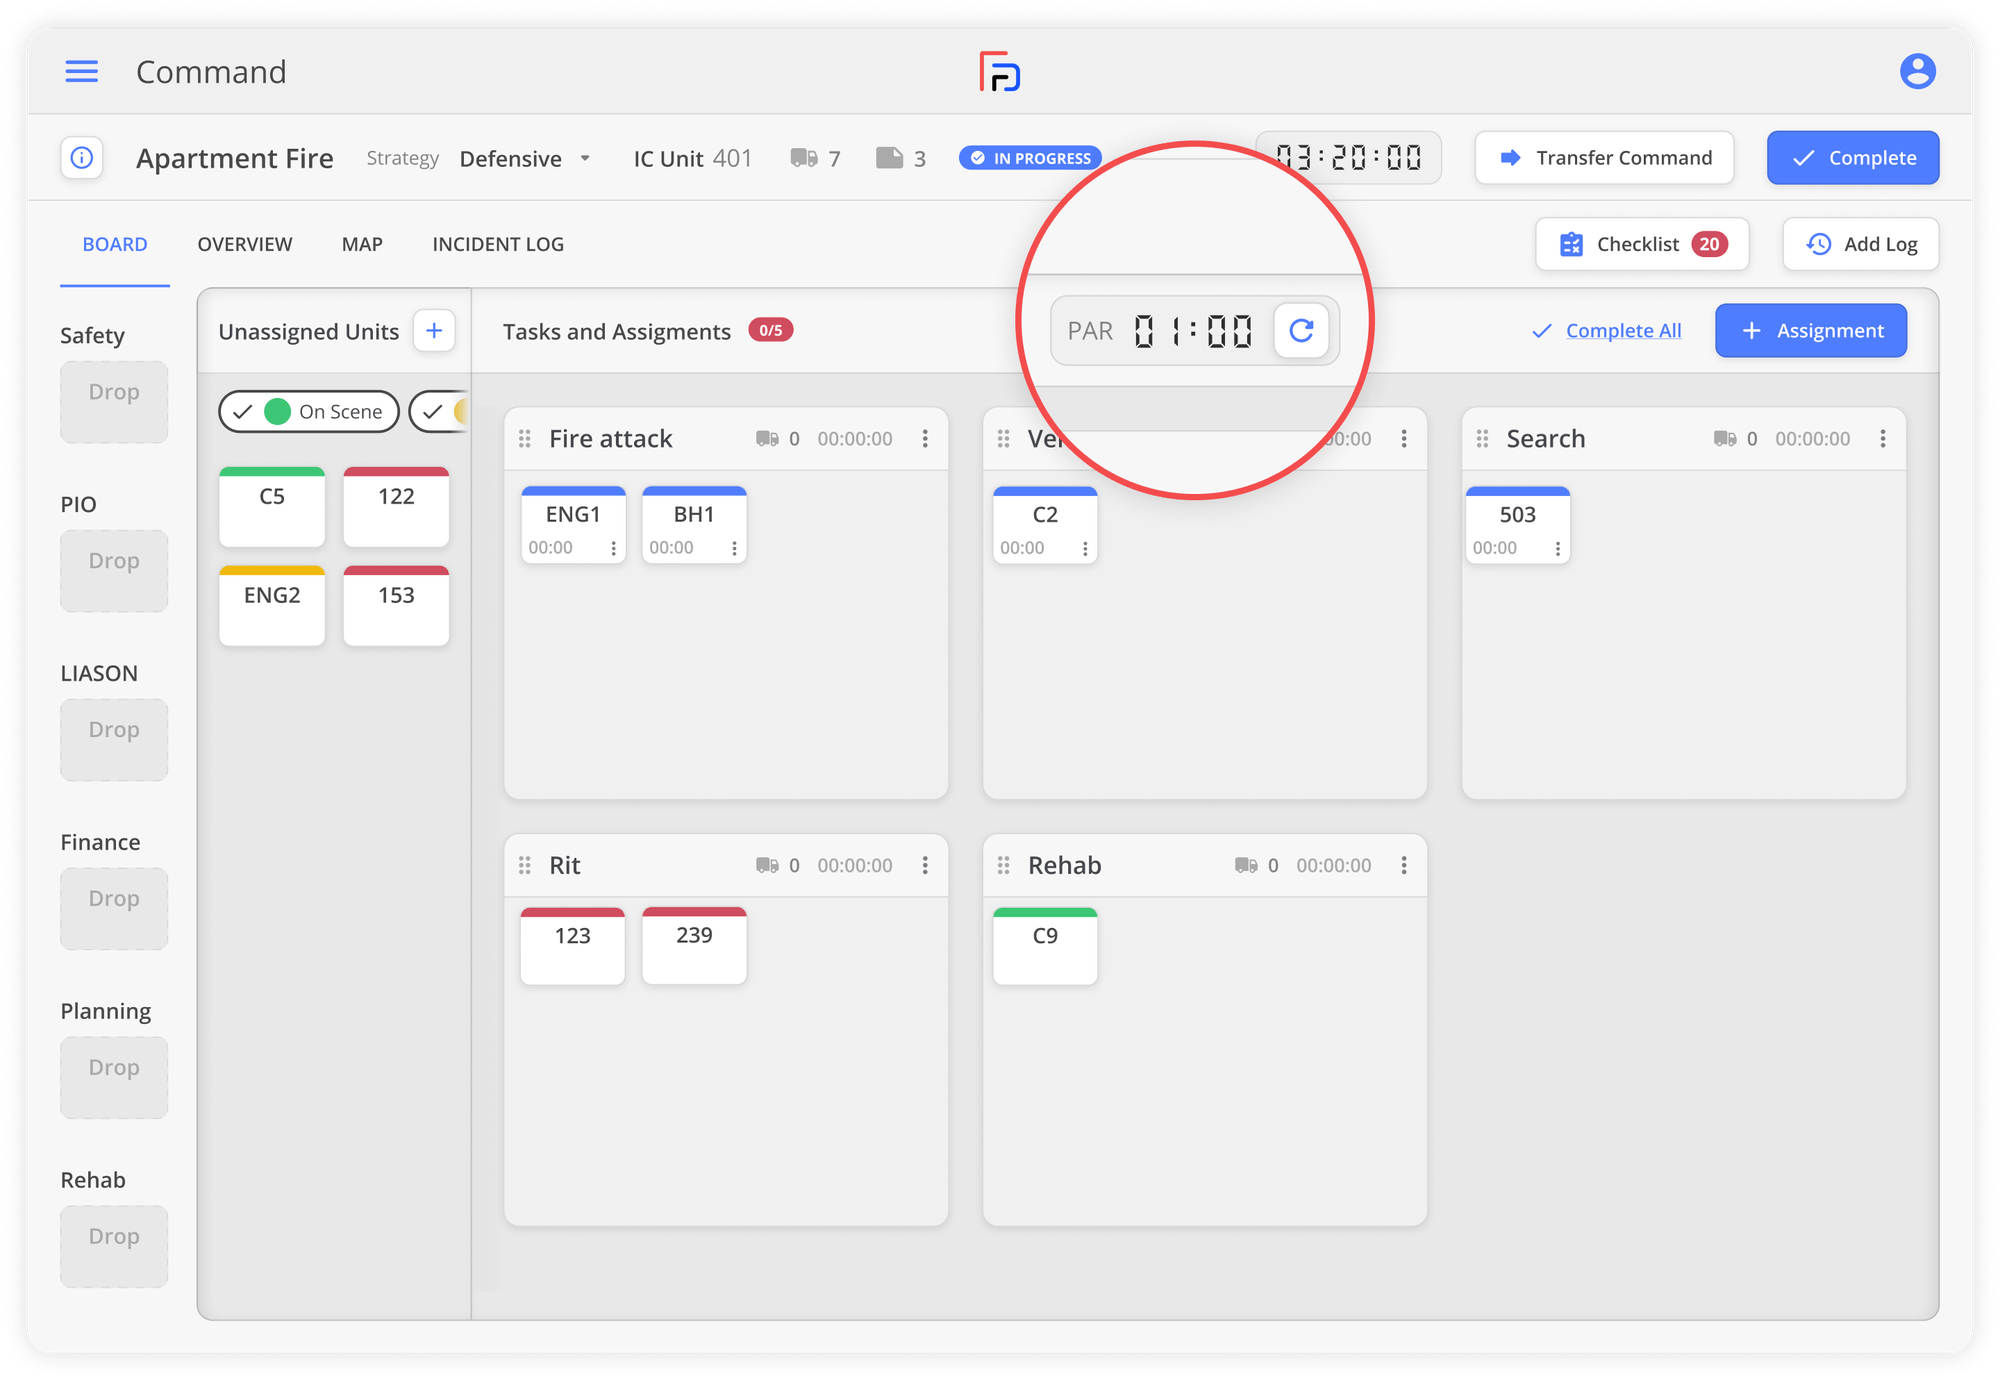The image size is (2000, 1381).
Task: Click the Complete All link
Action: point(1622,331)
